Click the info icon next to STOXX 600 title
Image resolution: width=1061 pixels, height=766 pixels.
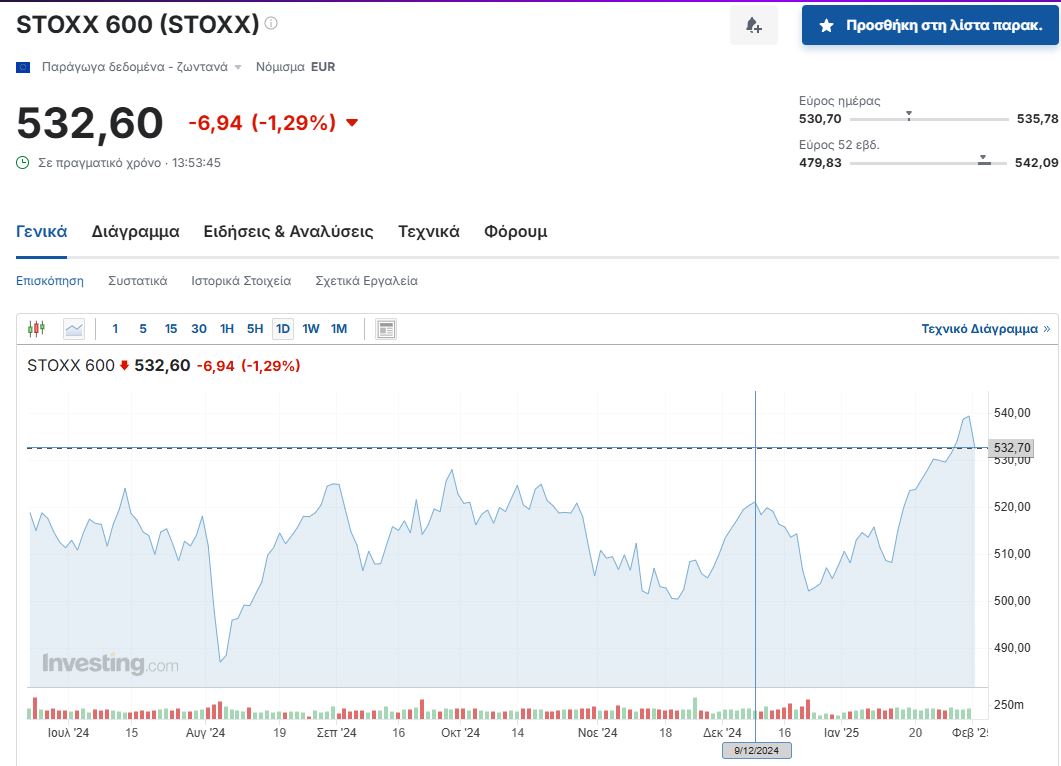click(271, 23)
